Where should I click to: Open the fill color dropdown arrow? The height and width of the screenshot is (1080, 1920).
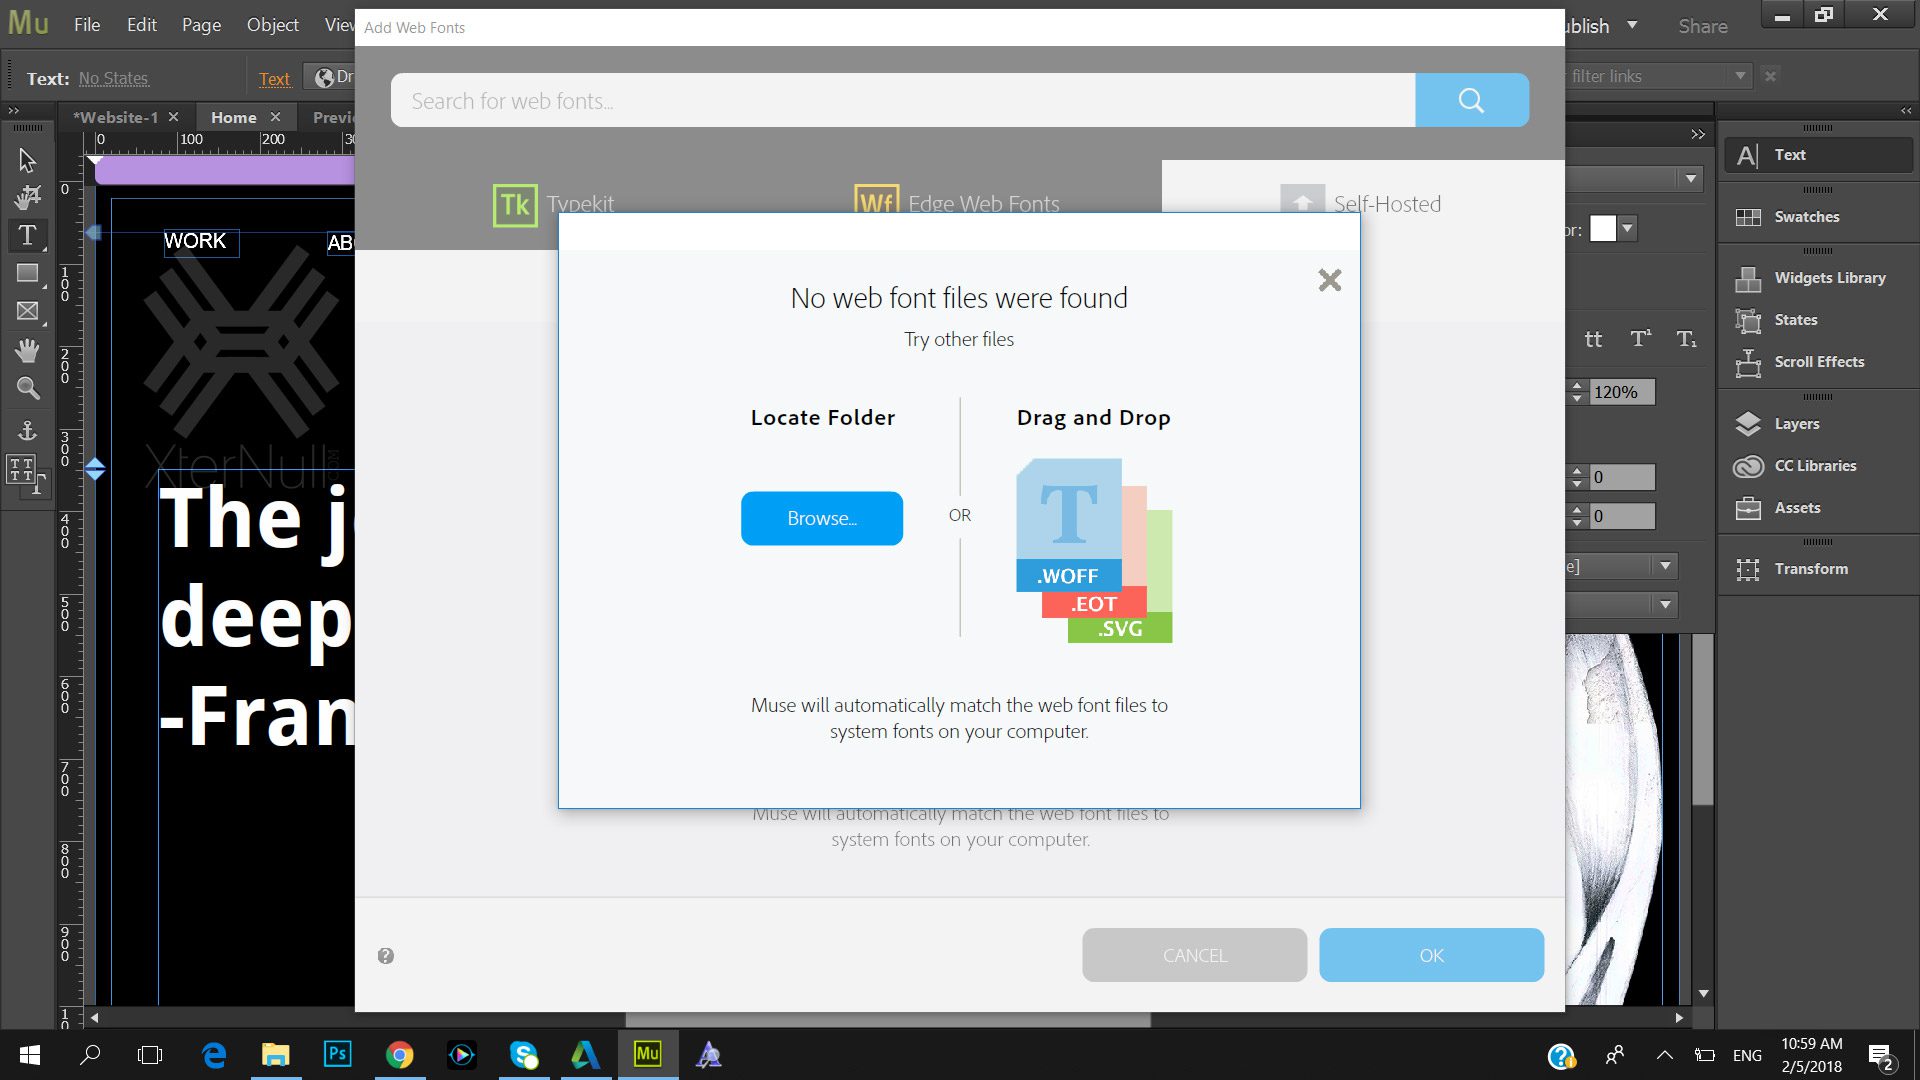coord(1627,228)
